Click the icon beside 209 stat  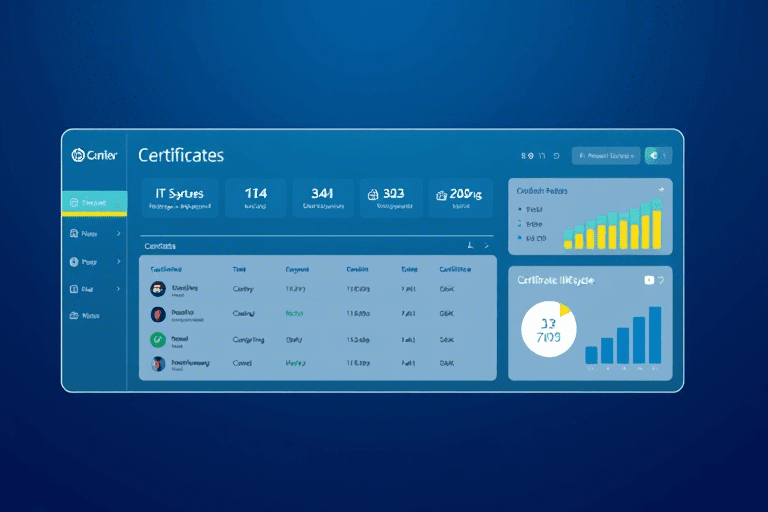[x=441, y=195]
